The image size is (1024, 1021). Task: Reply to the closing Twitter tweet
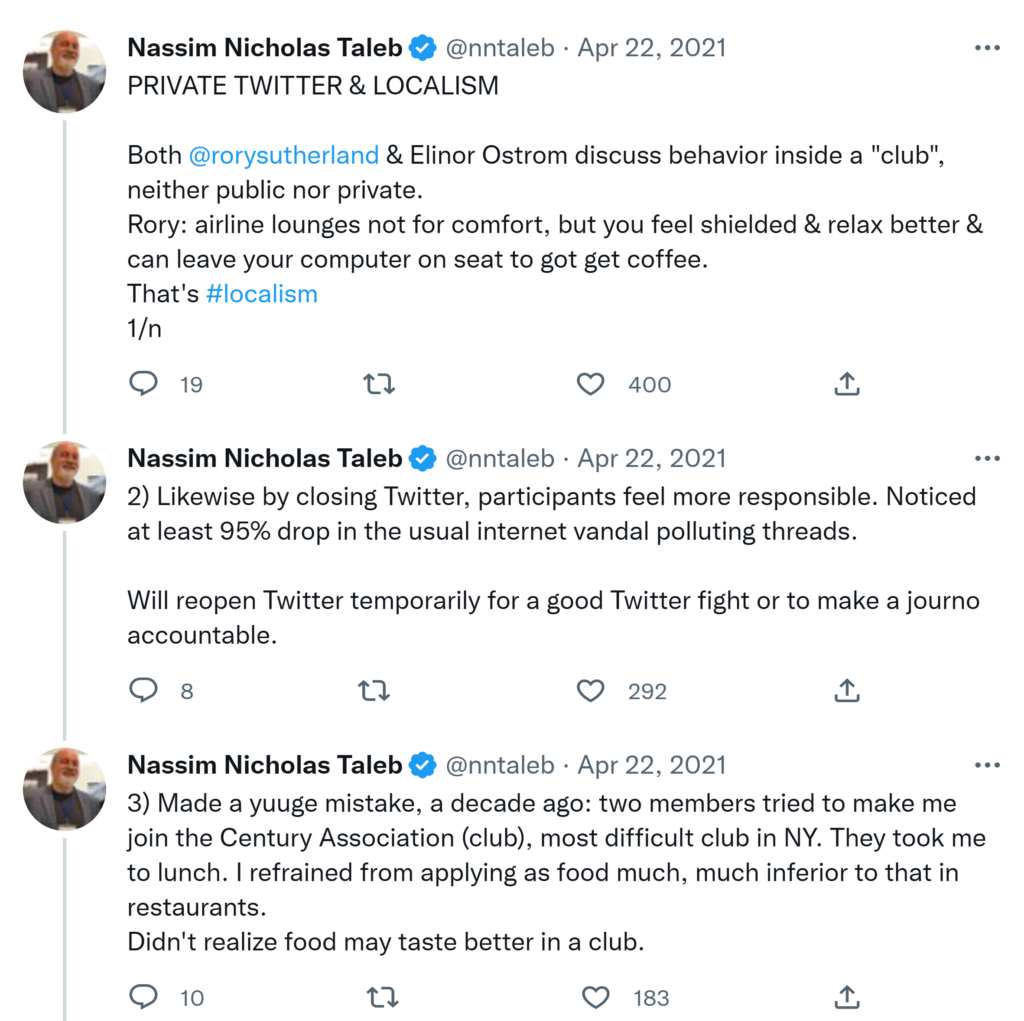pyautogui.click(x=145, y=690)
